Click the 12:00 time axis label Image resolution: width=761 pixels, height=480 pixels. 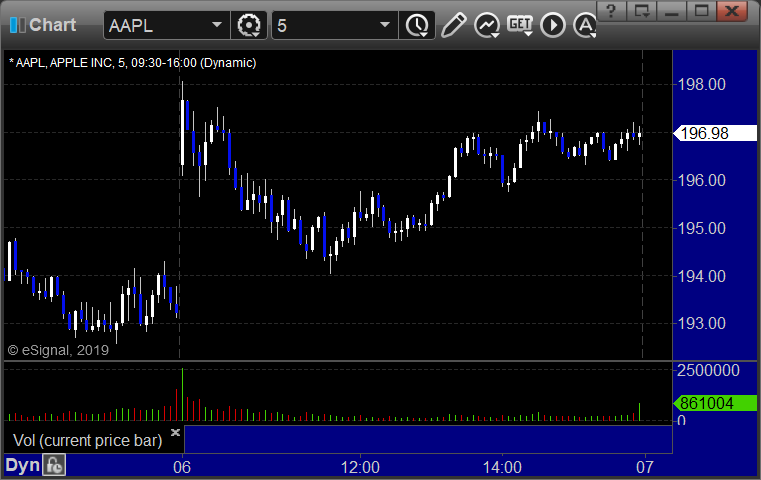coord(360,467)
